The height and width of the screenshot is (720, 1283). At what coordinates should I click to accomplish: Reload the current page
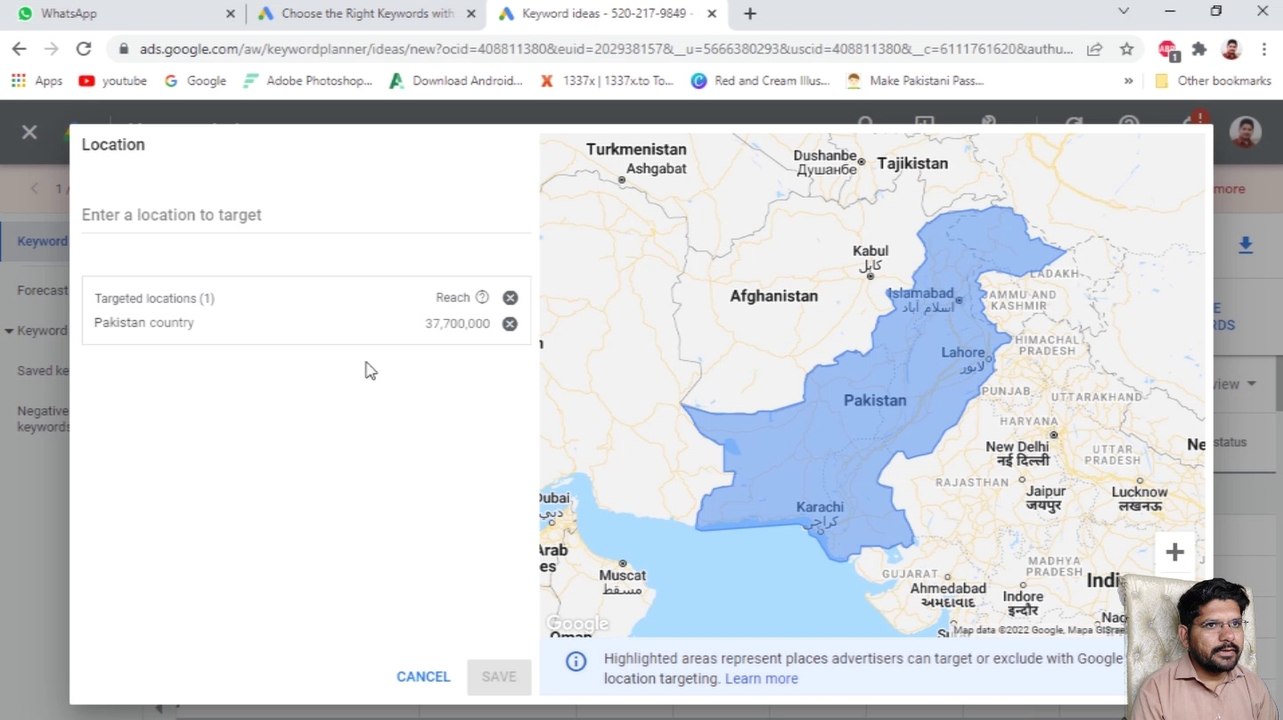(x=84, y=49)
